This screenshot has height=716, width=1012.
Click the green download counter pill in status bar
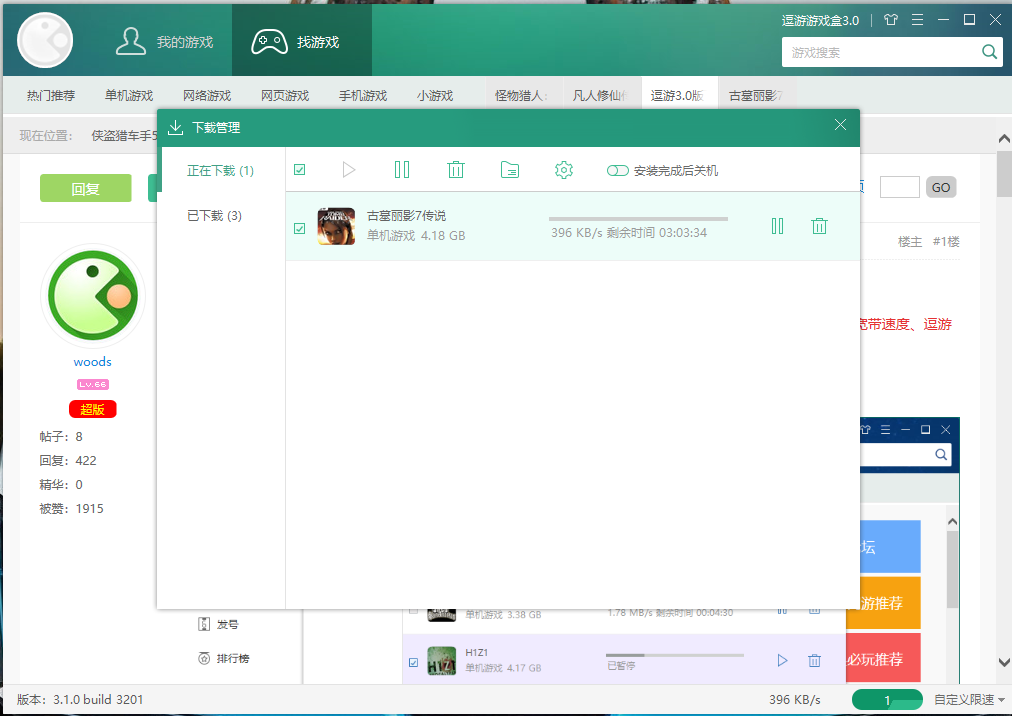[887, 700]
